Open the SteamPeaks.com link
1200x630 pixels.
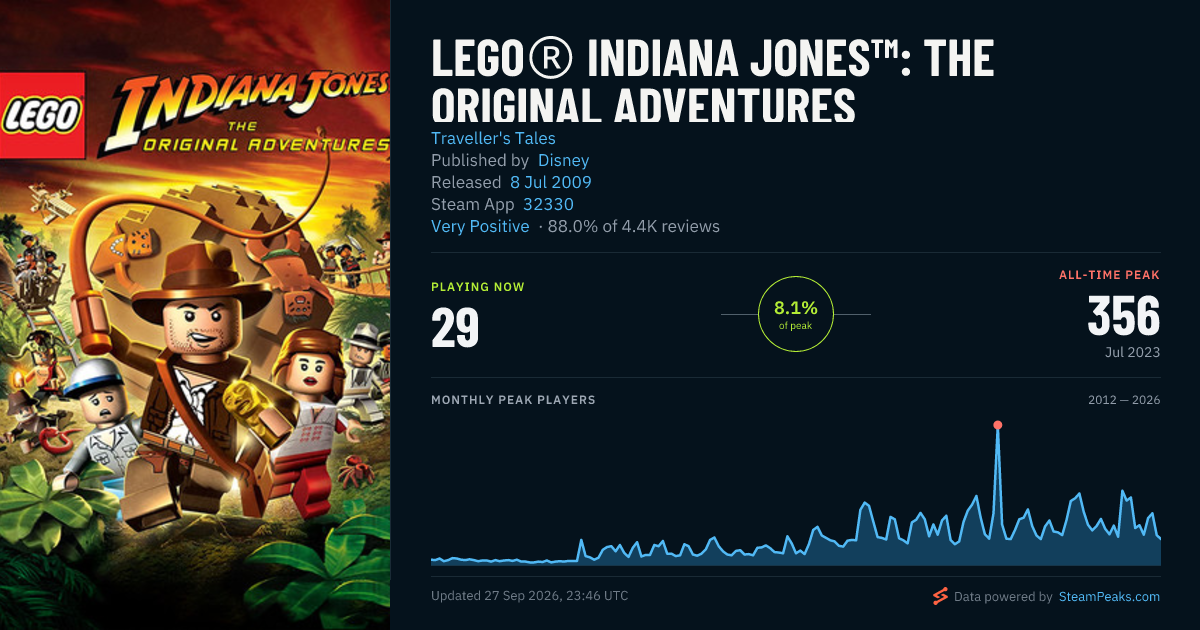1108,597
